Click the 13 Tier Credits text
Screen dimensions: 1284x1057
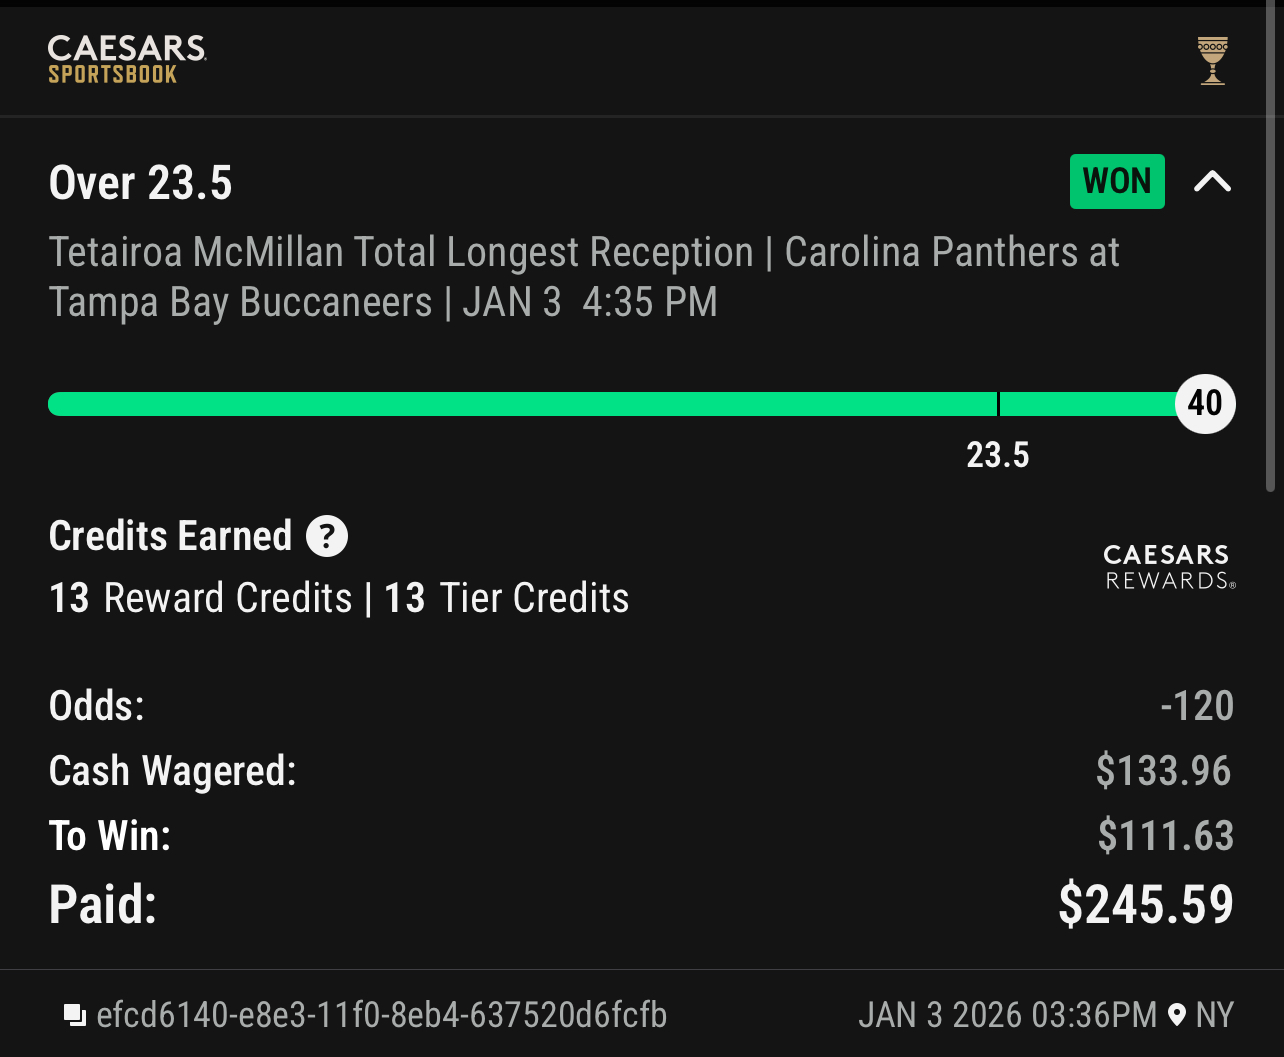click(x=507, y=599)
